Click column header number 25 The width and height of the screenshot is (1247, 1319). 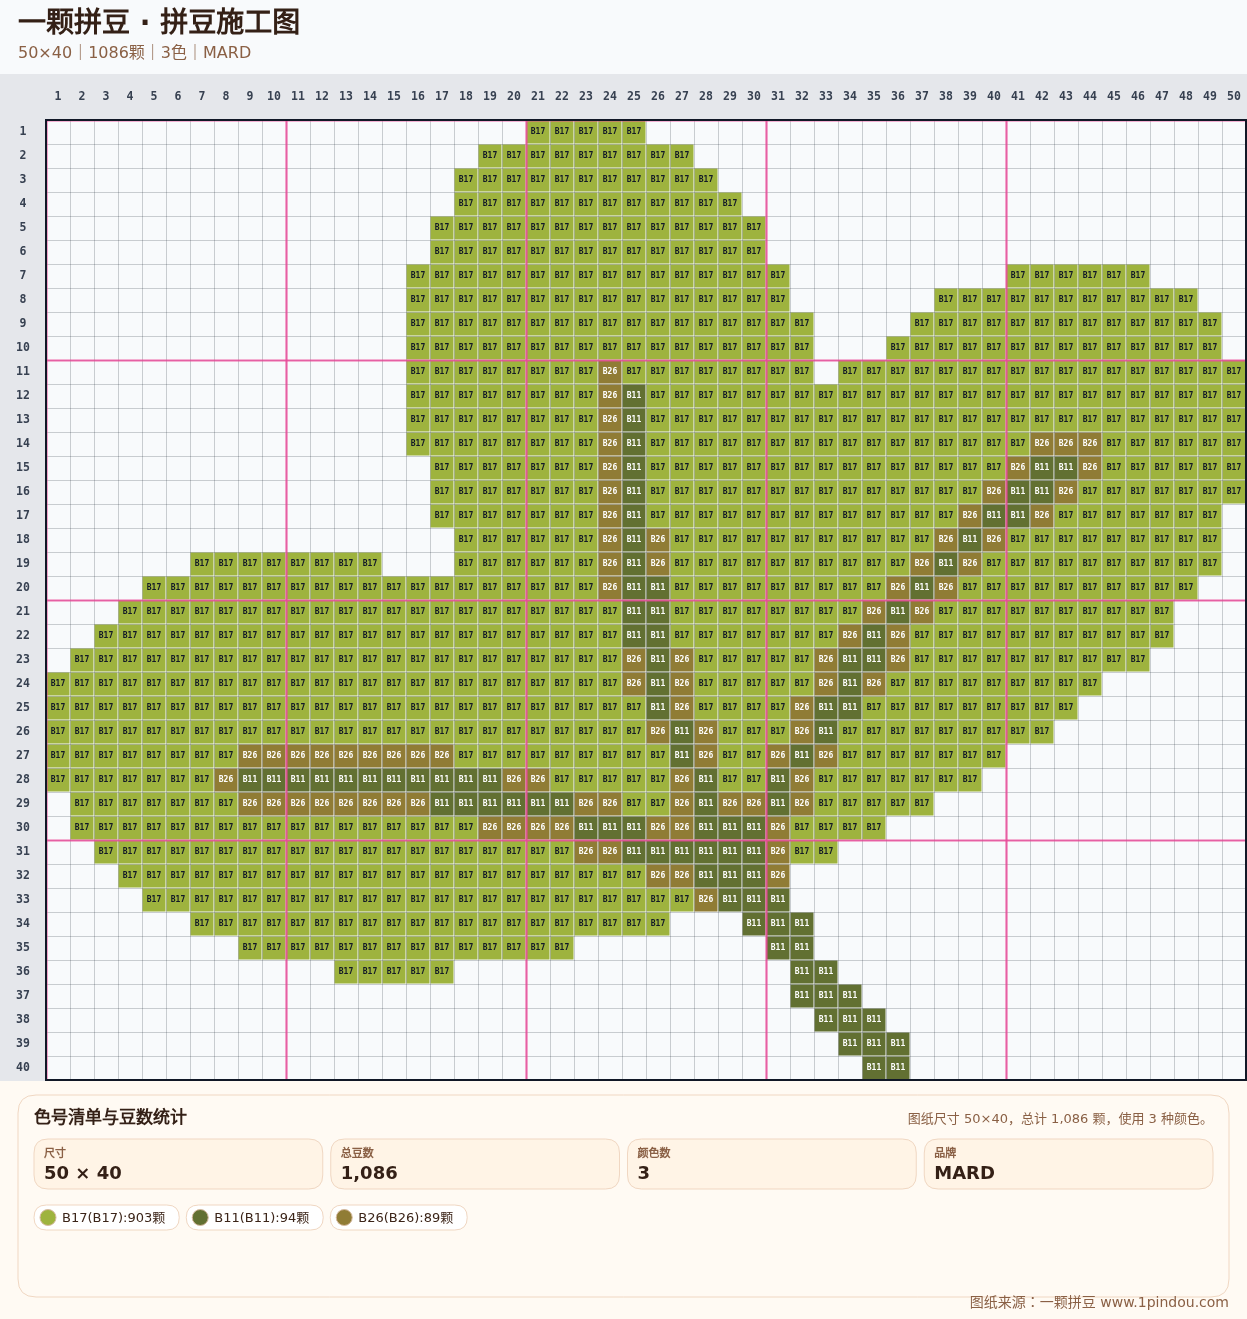tap(634, 96)
